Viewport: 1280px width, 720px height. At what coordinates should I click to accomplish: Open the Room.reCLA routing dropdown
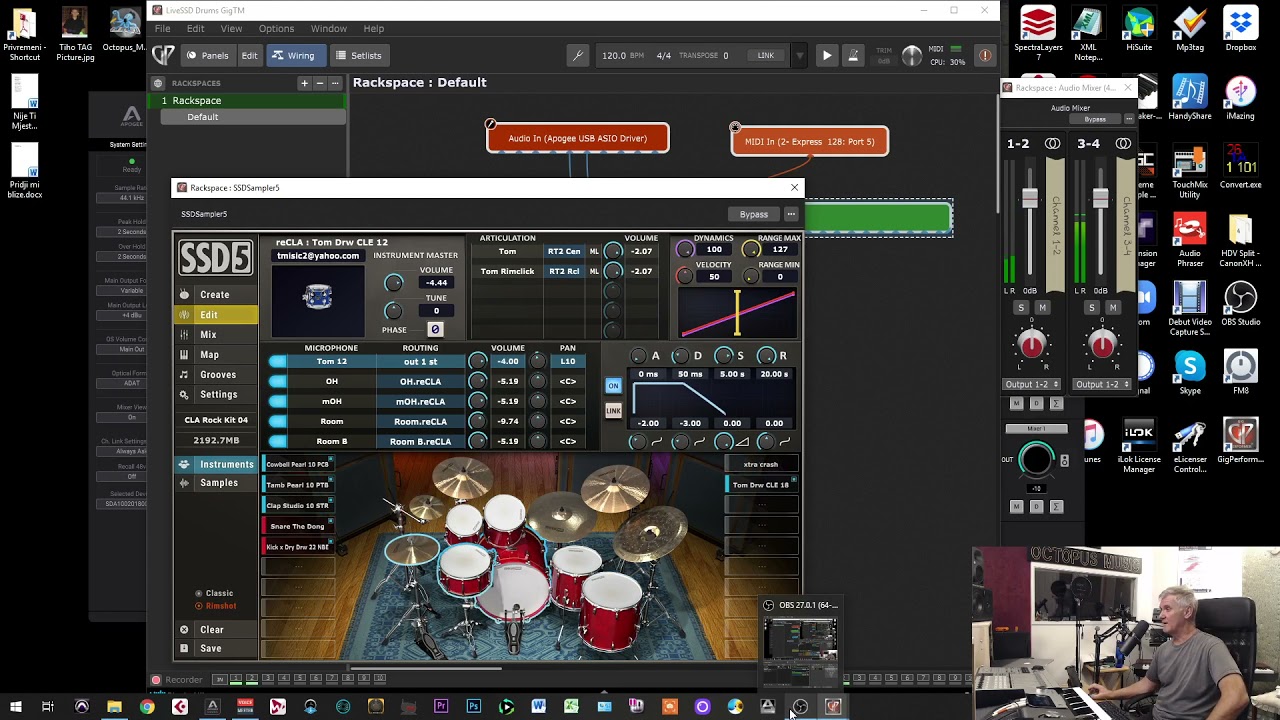420,421
